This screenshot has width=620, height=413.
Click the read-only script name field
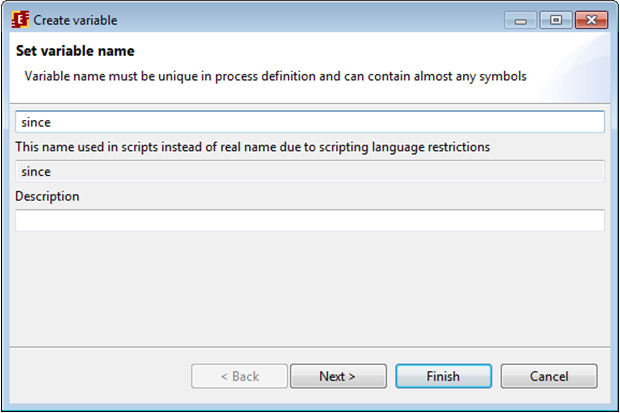[309, 172]
